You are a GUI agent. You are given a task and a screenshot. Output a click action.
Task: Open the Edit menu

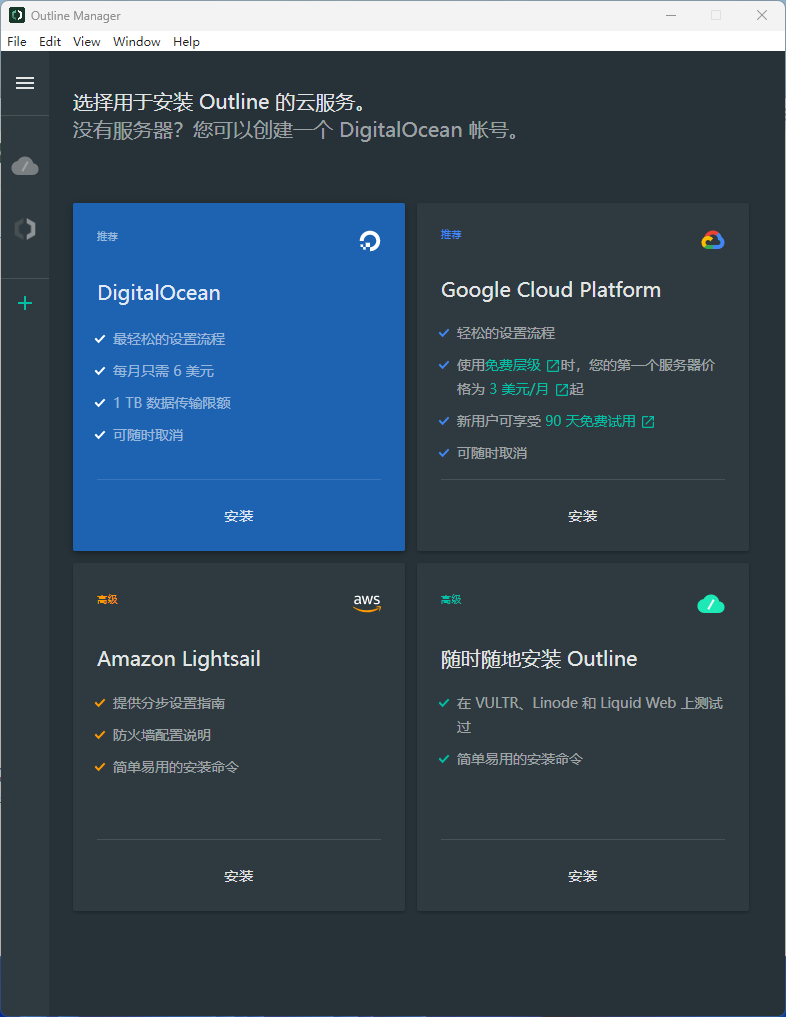[50, 42]
